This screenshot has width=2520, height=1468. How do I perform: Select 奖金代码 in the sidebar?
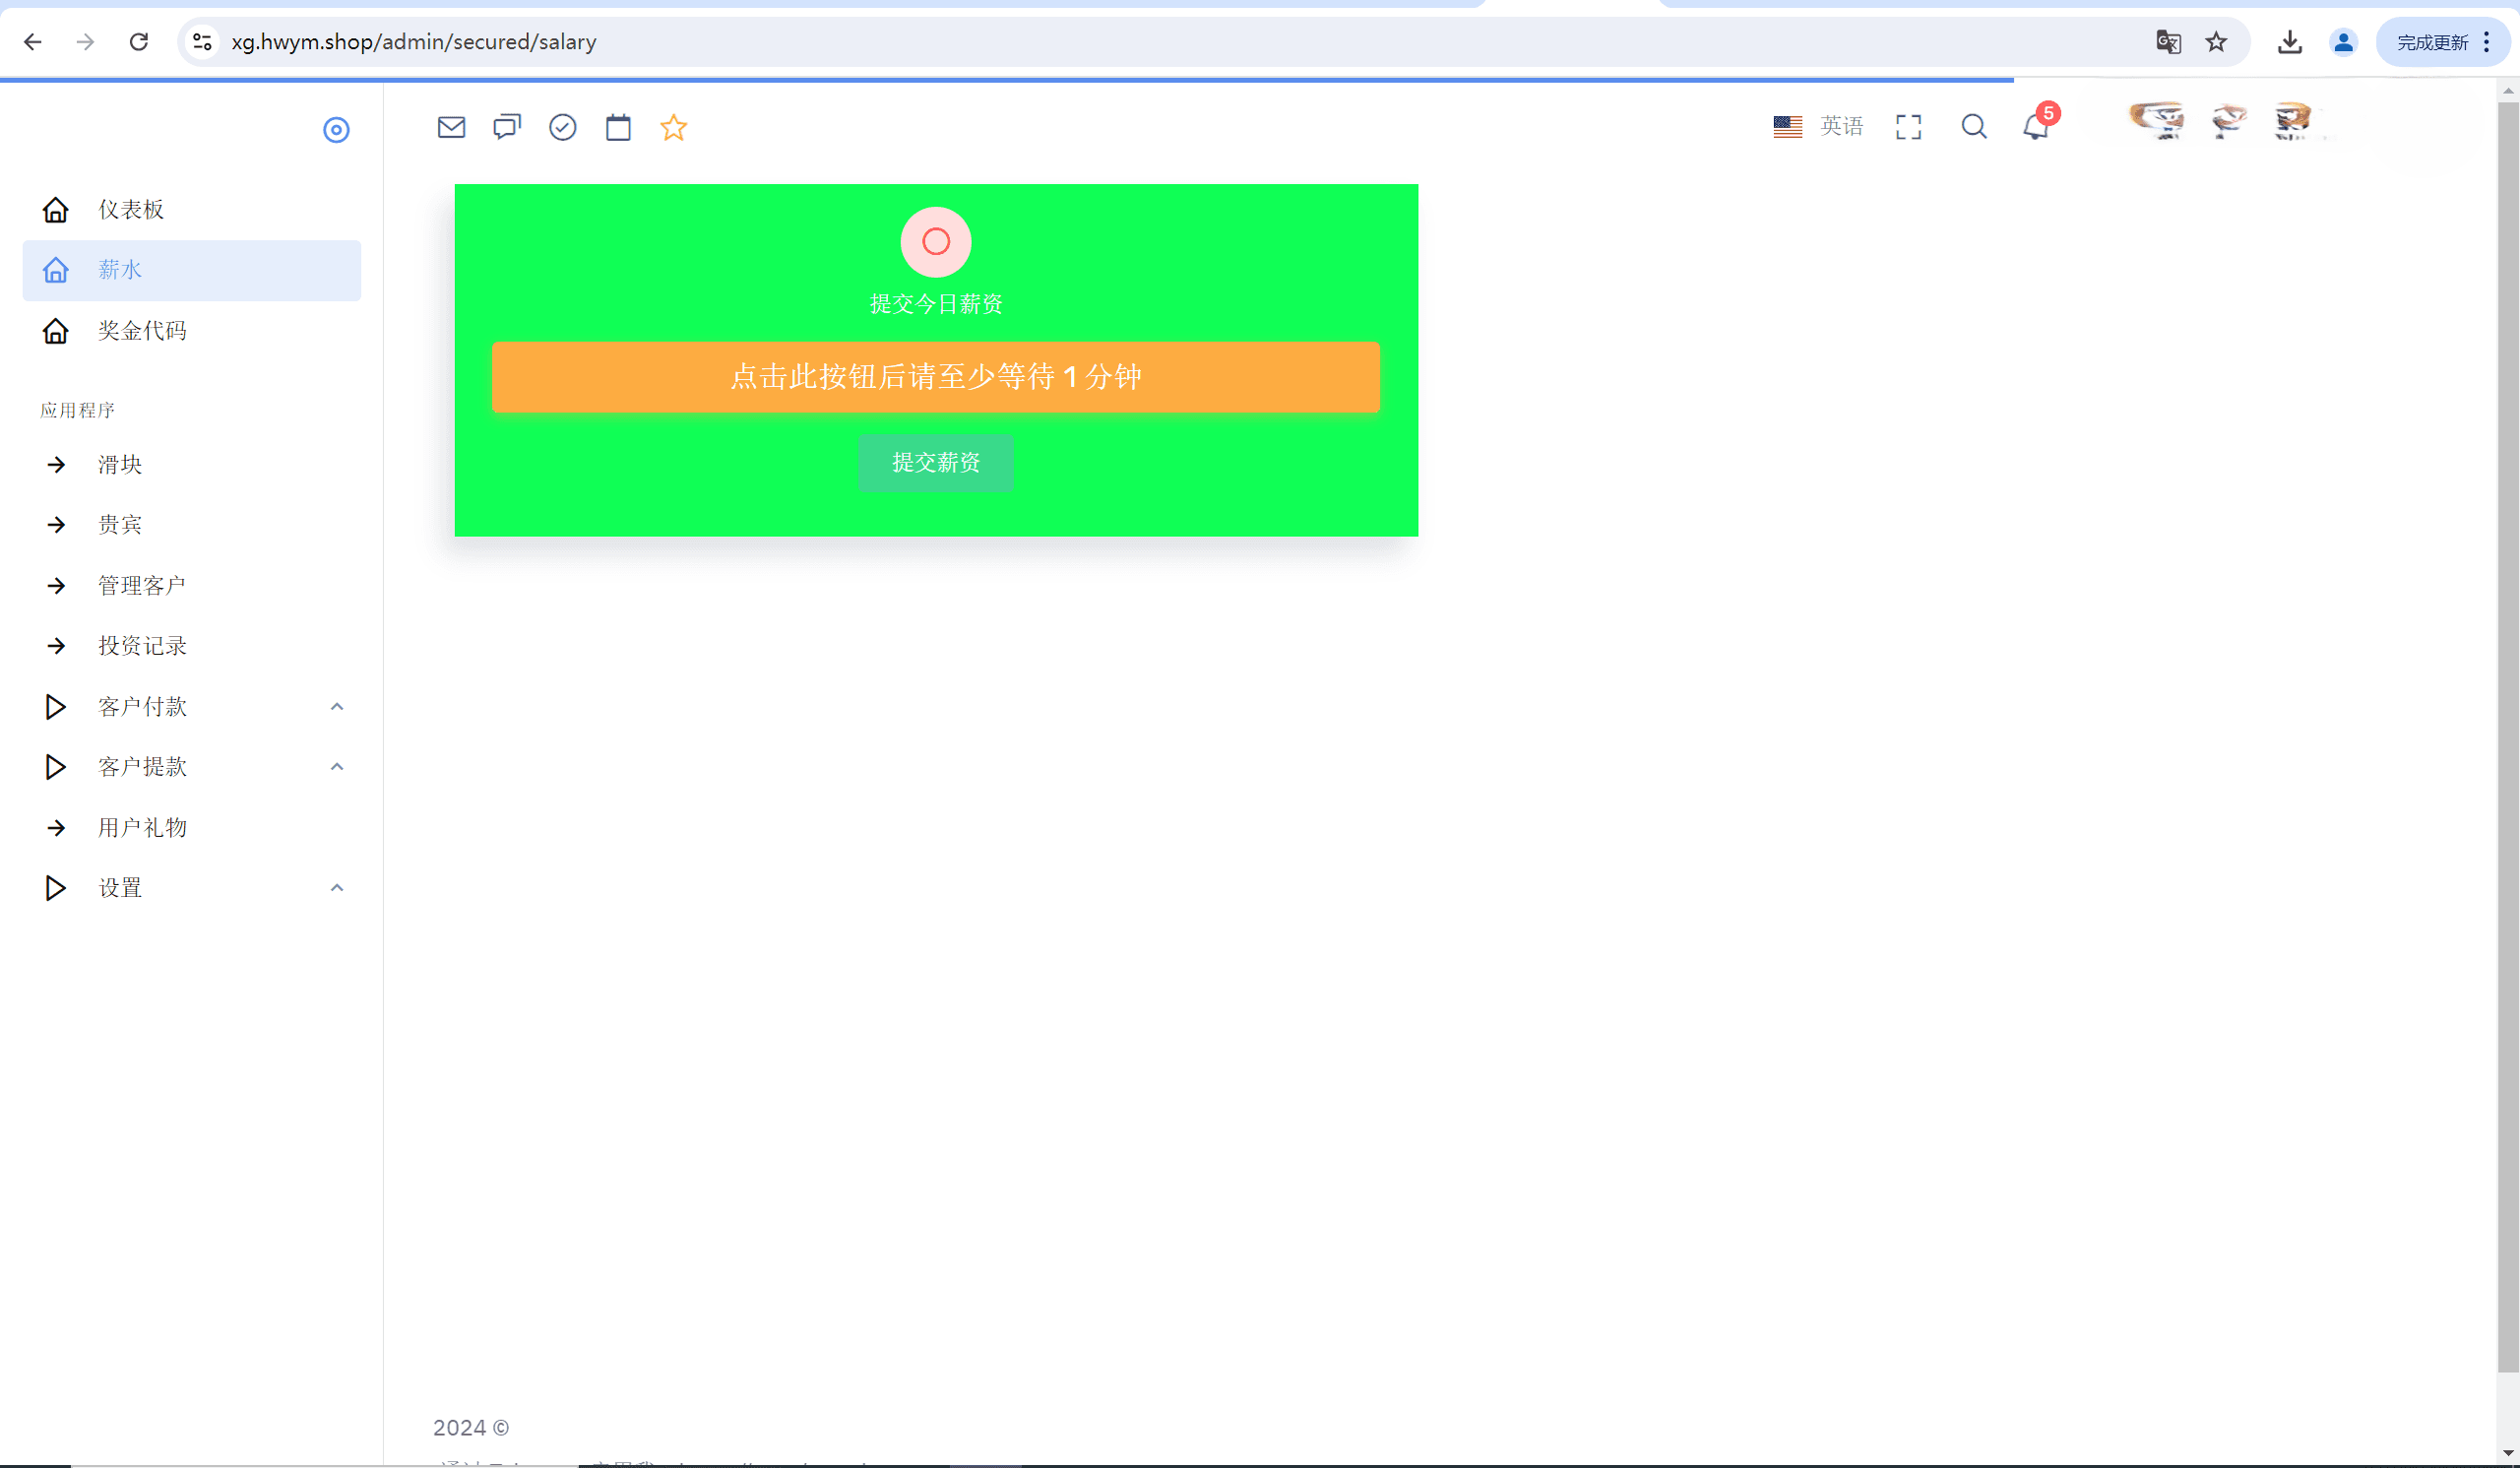coord(142,331)
